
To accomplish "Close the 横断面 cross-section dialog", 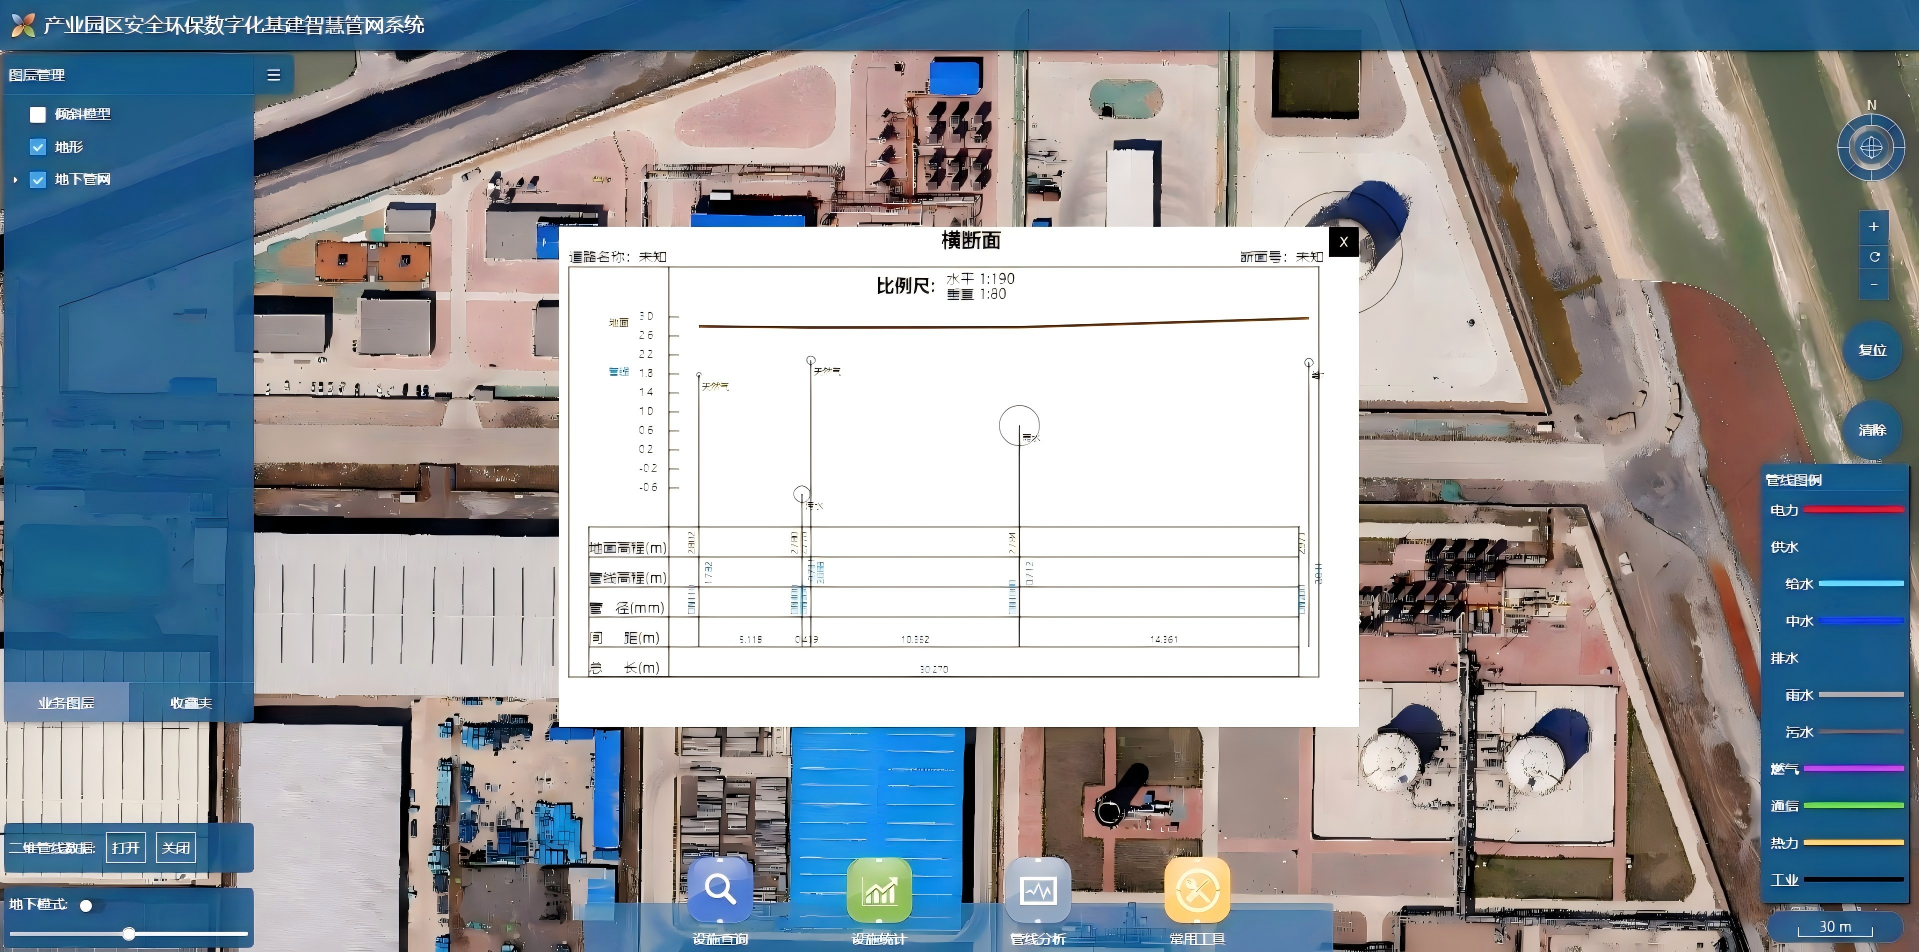I will (1343, 242).
